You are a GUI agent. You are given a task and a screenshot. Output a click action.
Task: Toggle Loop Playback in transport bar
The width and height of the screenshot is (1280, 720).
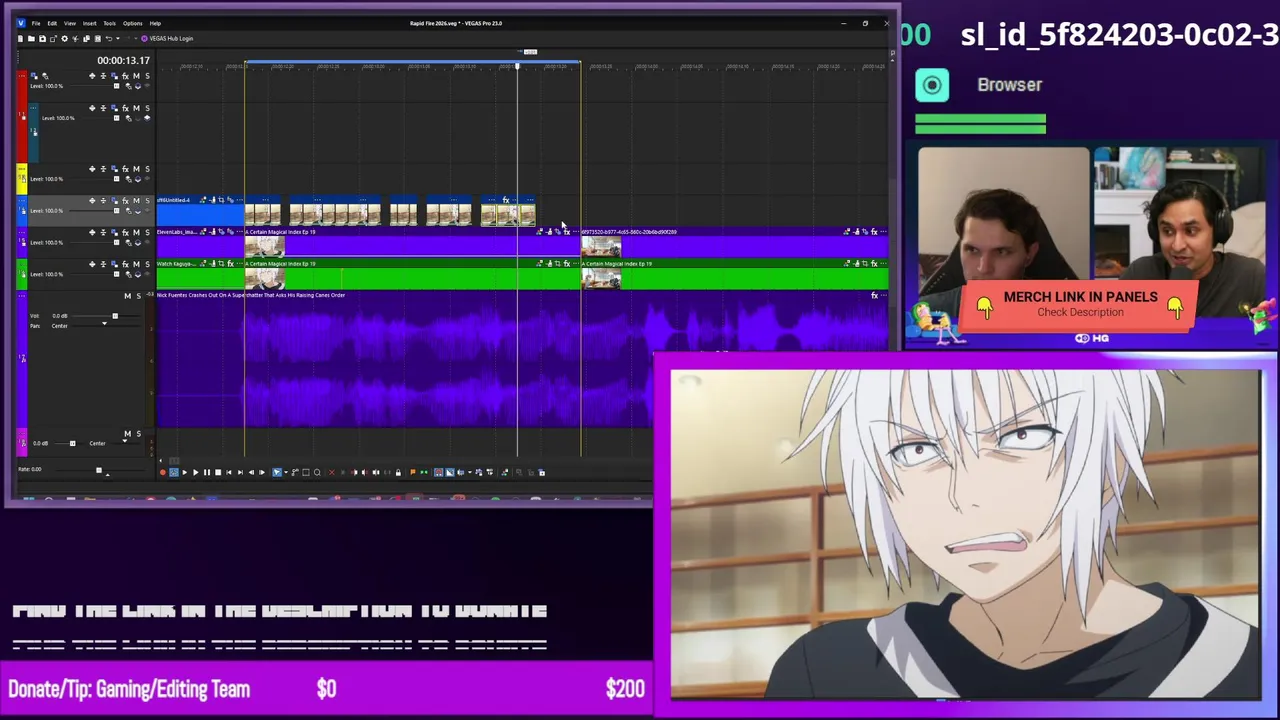174,472
